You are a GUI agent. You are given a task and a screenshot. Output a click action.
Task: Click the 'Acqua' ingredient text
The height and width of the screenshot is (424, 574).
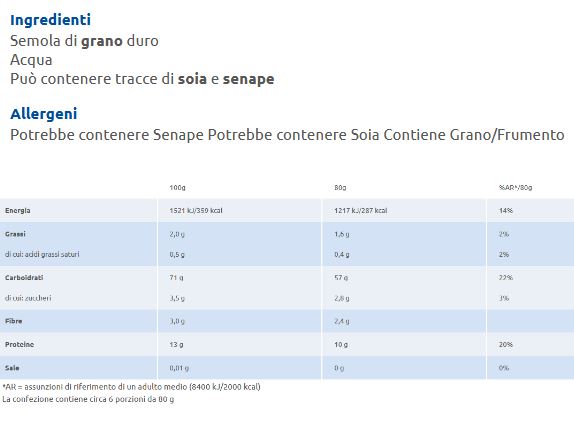click(31, 60)
